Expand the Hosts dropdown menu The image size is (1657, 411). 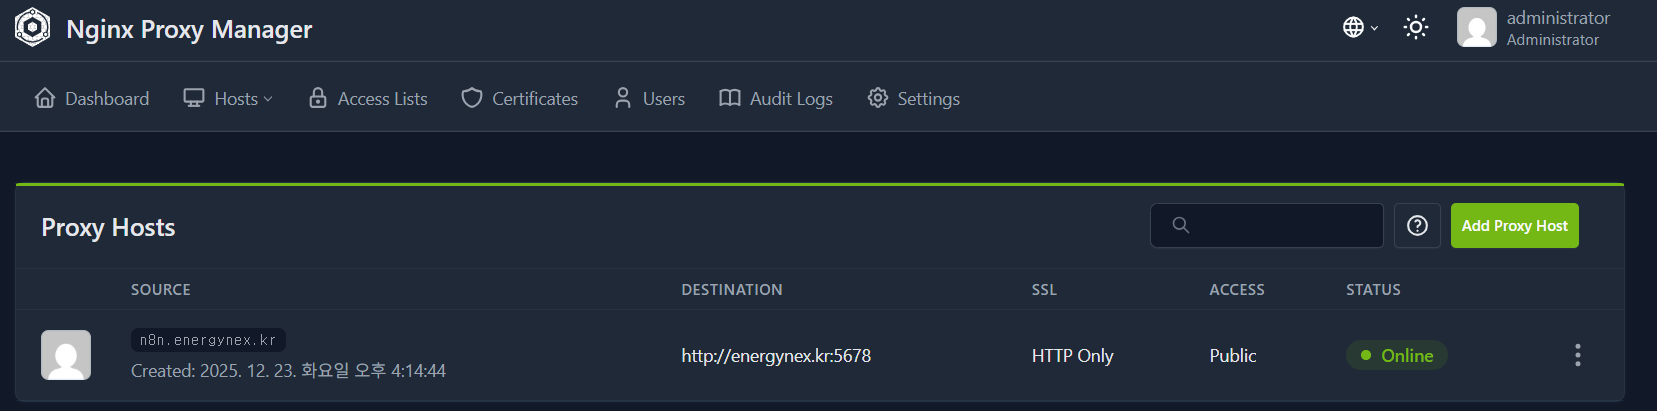click(x=228, y=98)
